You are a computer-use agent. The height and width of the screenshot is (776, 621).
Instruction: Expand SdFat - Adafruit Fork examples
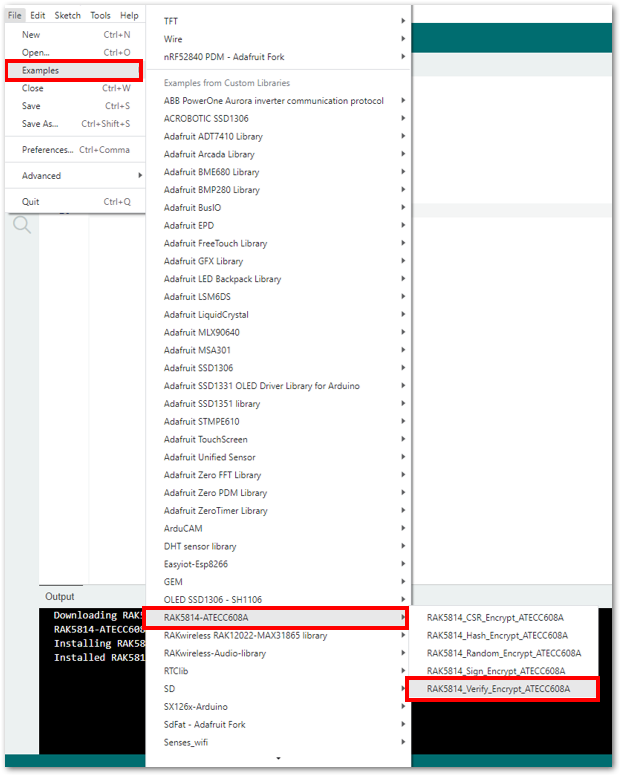[279, 724]
